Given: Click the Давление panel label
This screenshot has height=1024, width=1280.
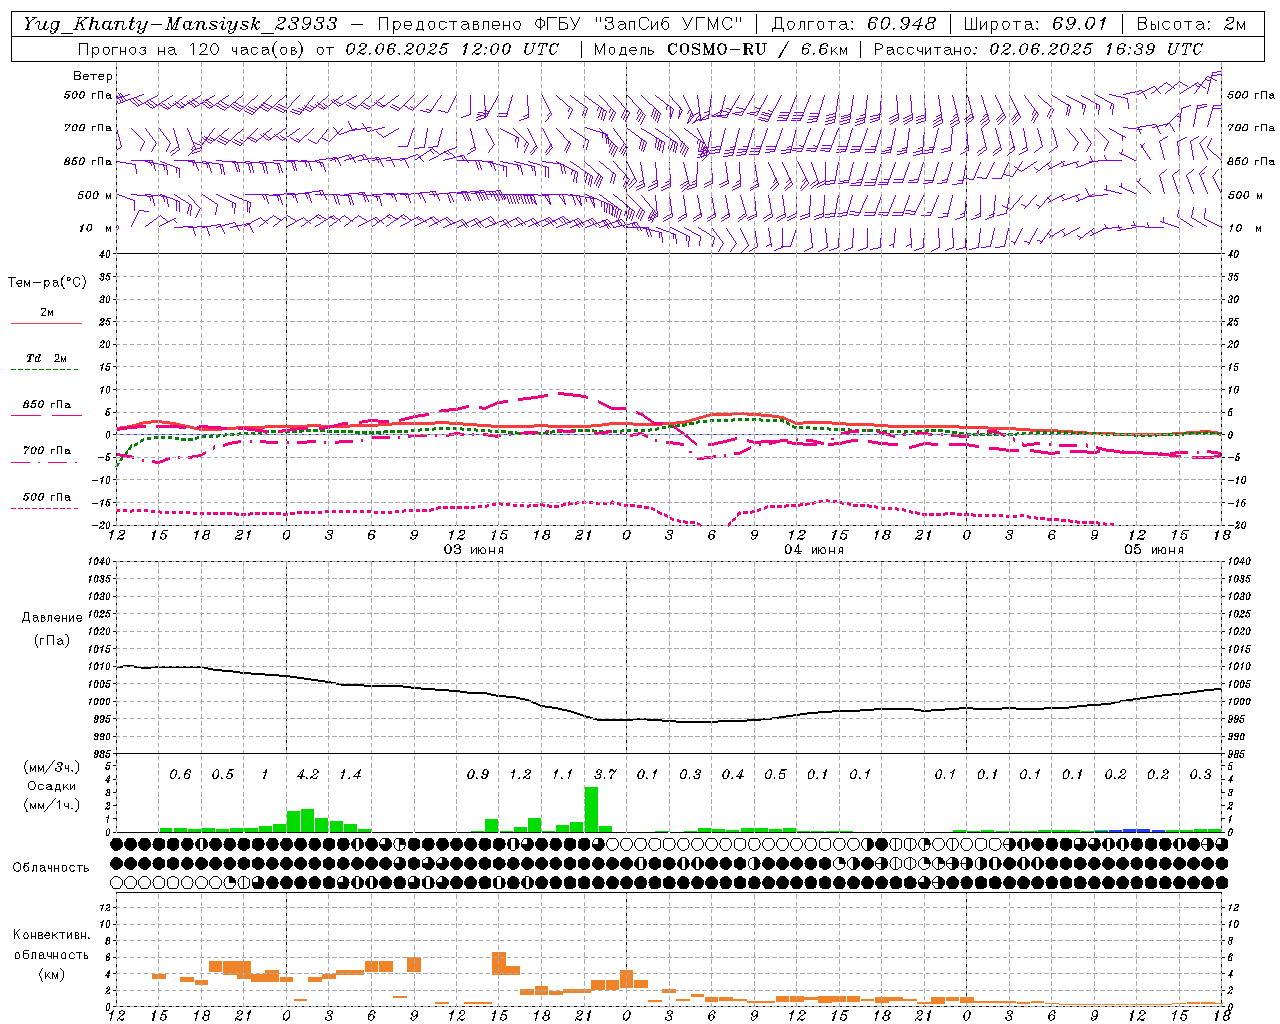Looking at the screenshot, I should pos(52,618).
